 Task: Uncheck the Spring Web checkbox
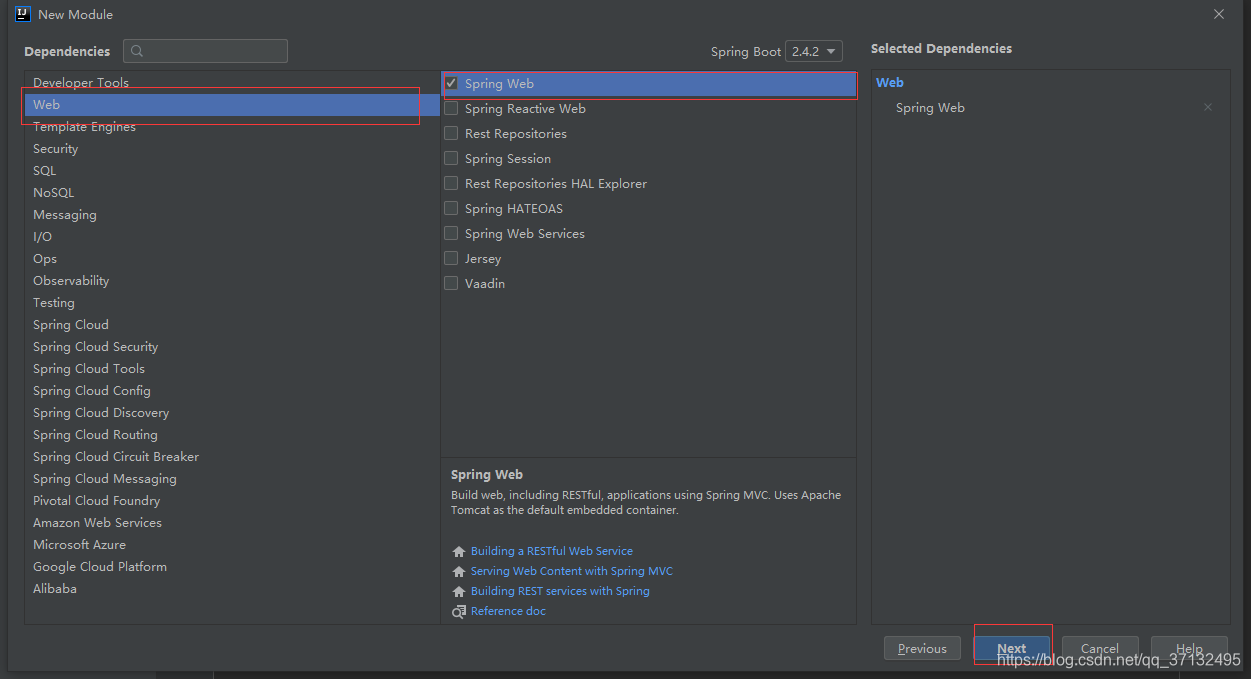451,84
